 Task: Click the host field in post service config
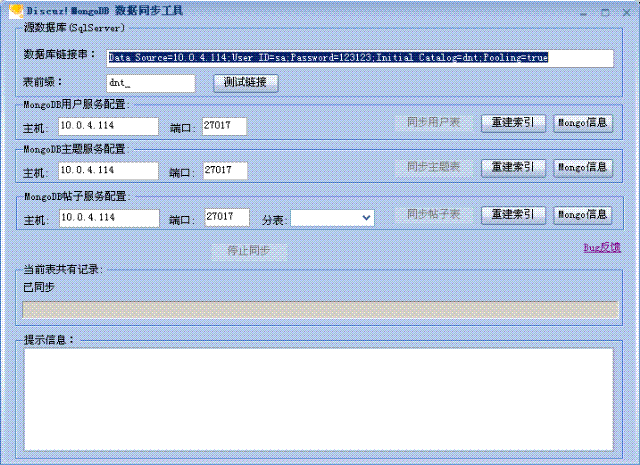point(109,218)
